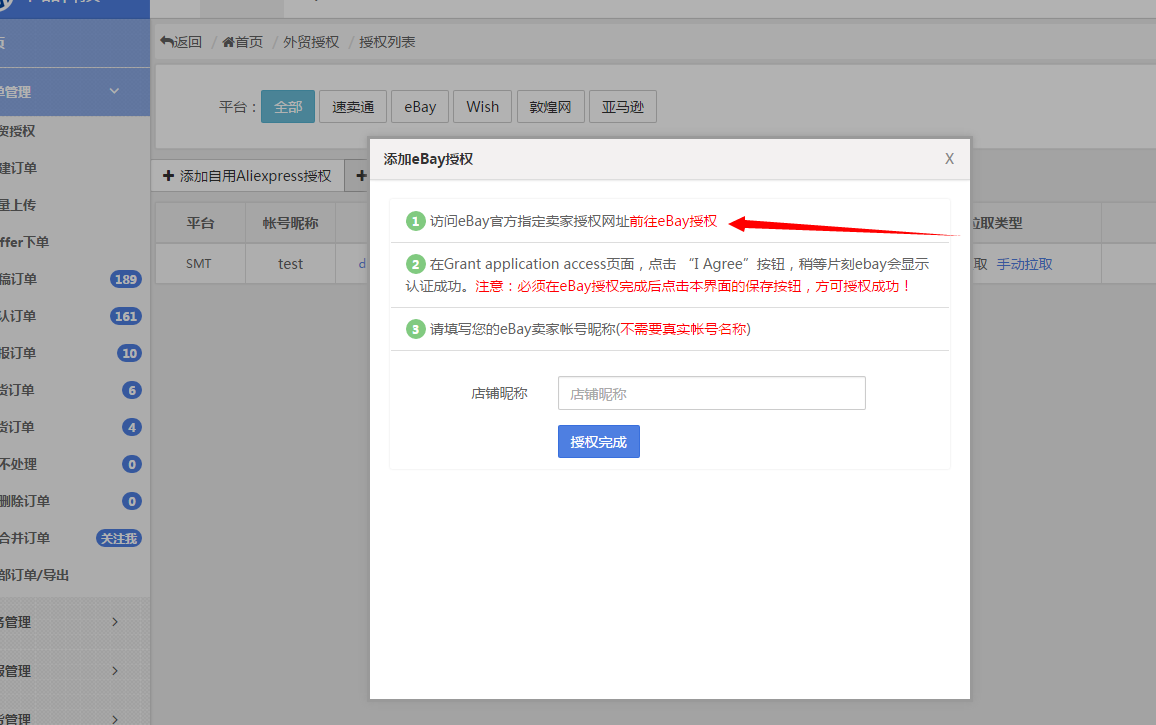Click the 店铺昵称 input field
The height and width of the screenshot is (725, 1156).
(711, 394)
